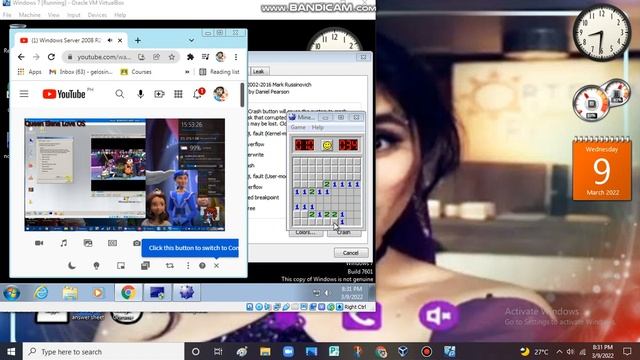This screenshot has width=640, height=360.
Task: Select the Leak tab in dialog
Action: pos(258,71)
